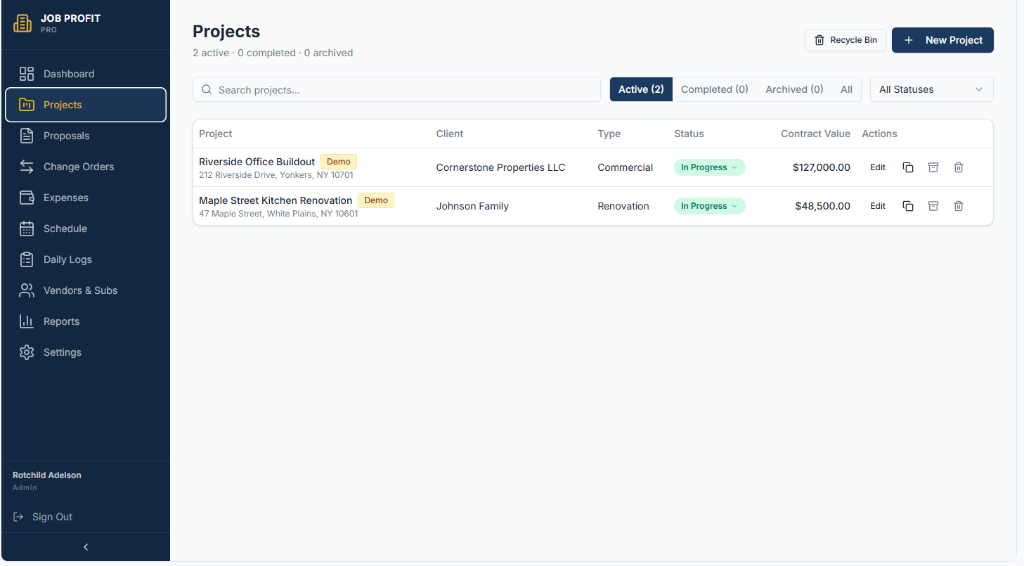Click the 47 Maple Street address text

click(278, 213)
